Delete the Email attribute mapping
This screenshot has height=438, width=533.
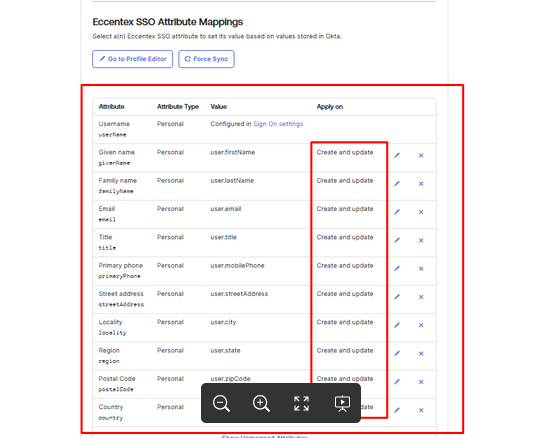[421, 212]
